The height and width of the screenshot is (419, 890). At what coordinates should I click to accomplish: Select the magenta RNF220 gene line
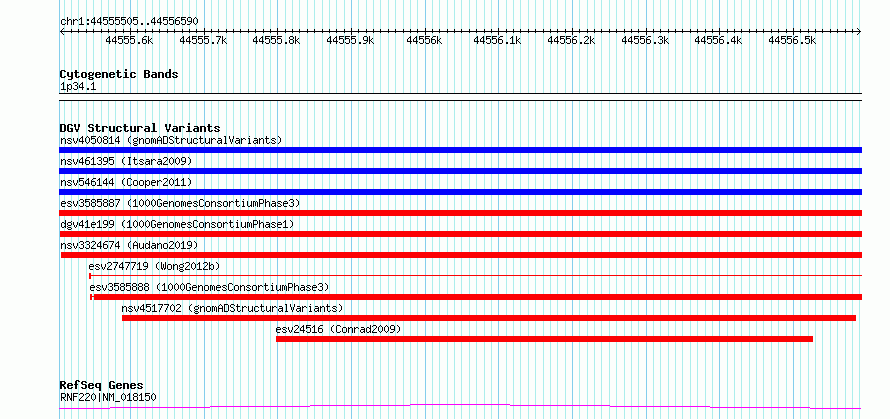(460, 407)
